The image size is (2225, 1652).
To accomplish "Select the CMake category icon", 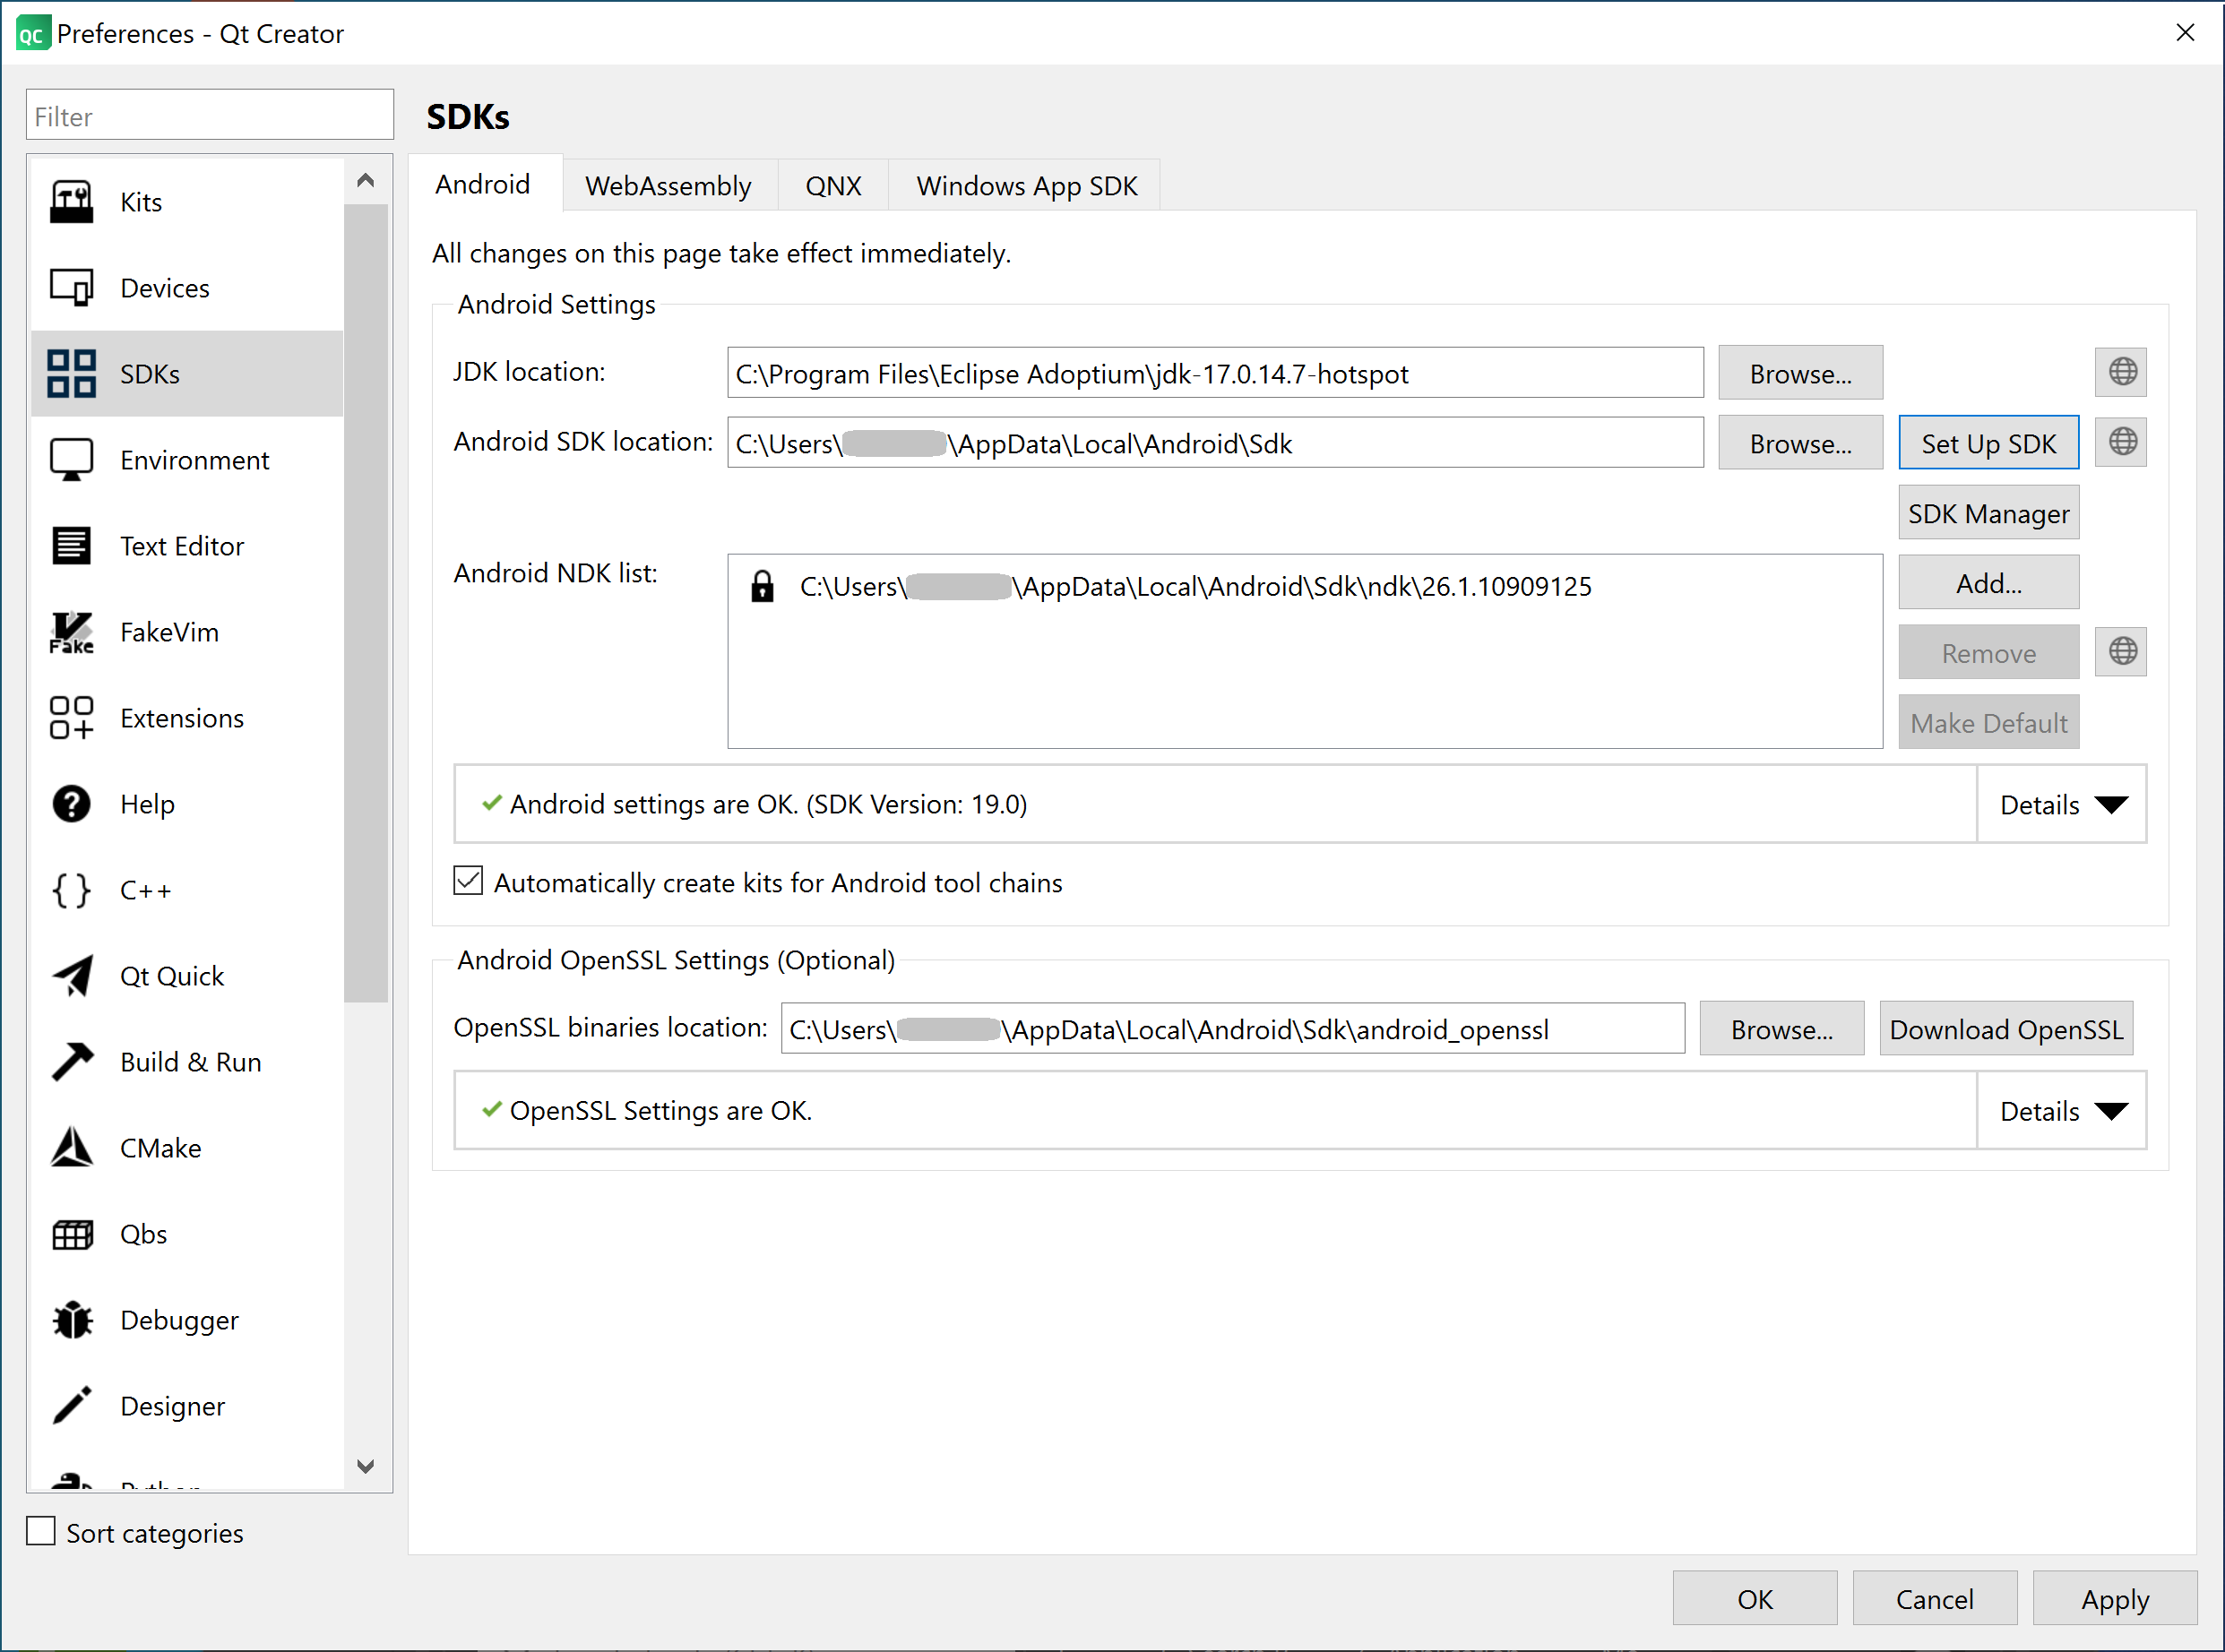I will [71, 1148].
